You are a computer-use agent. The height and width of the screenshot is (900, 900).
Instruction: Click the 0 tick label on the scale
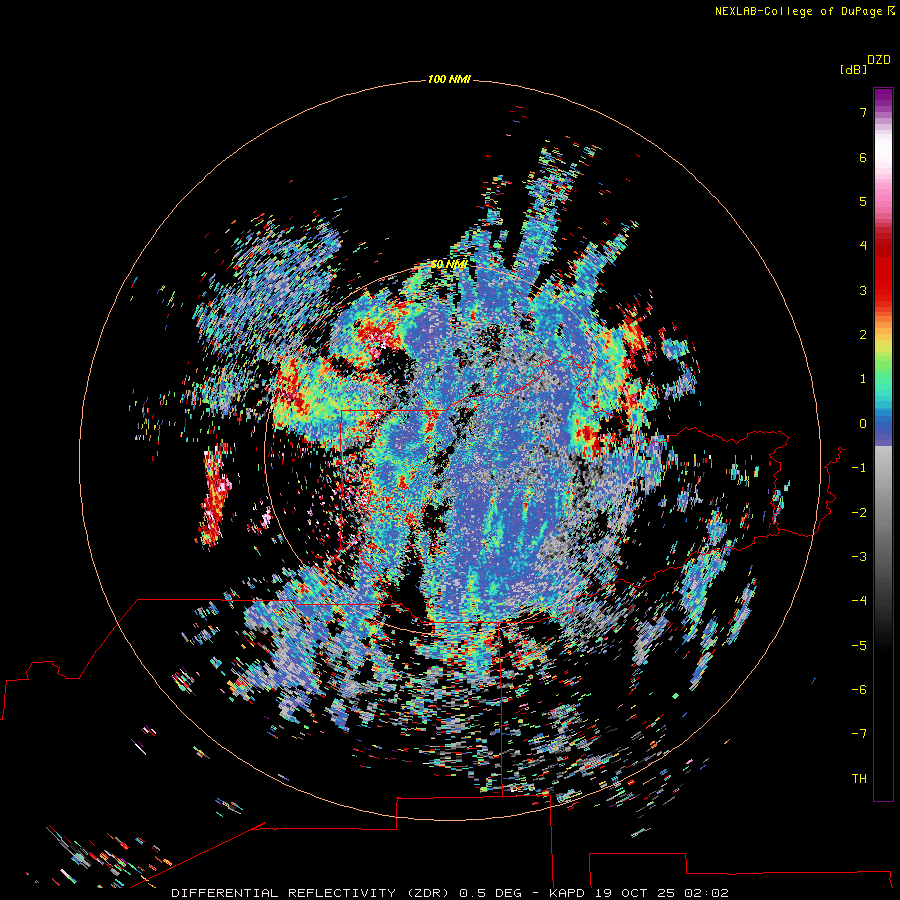tap(863, 424)
